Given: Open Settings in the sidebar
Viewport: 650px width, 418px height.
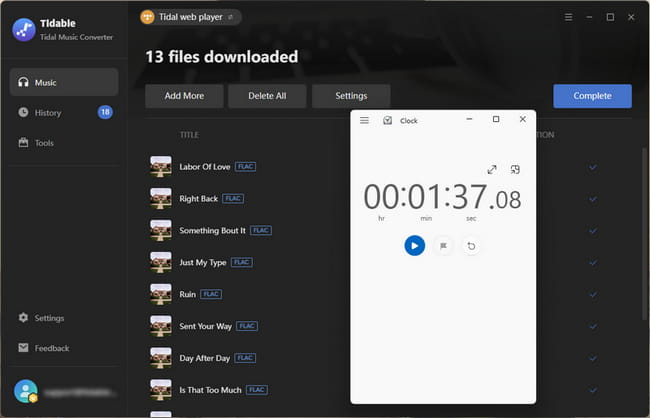Looking at the screenshot, I should click(x=64, y=318).
